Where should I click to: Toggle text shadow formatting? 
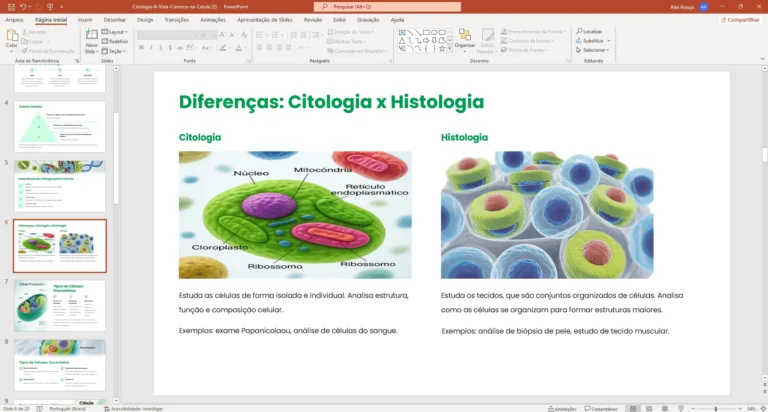(x=170, y=48)
